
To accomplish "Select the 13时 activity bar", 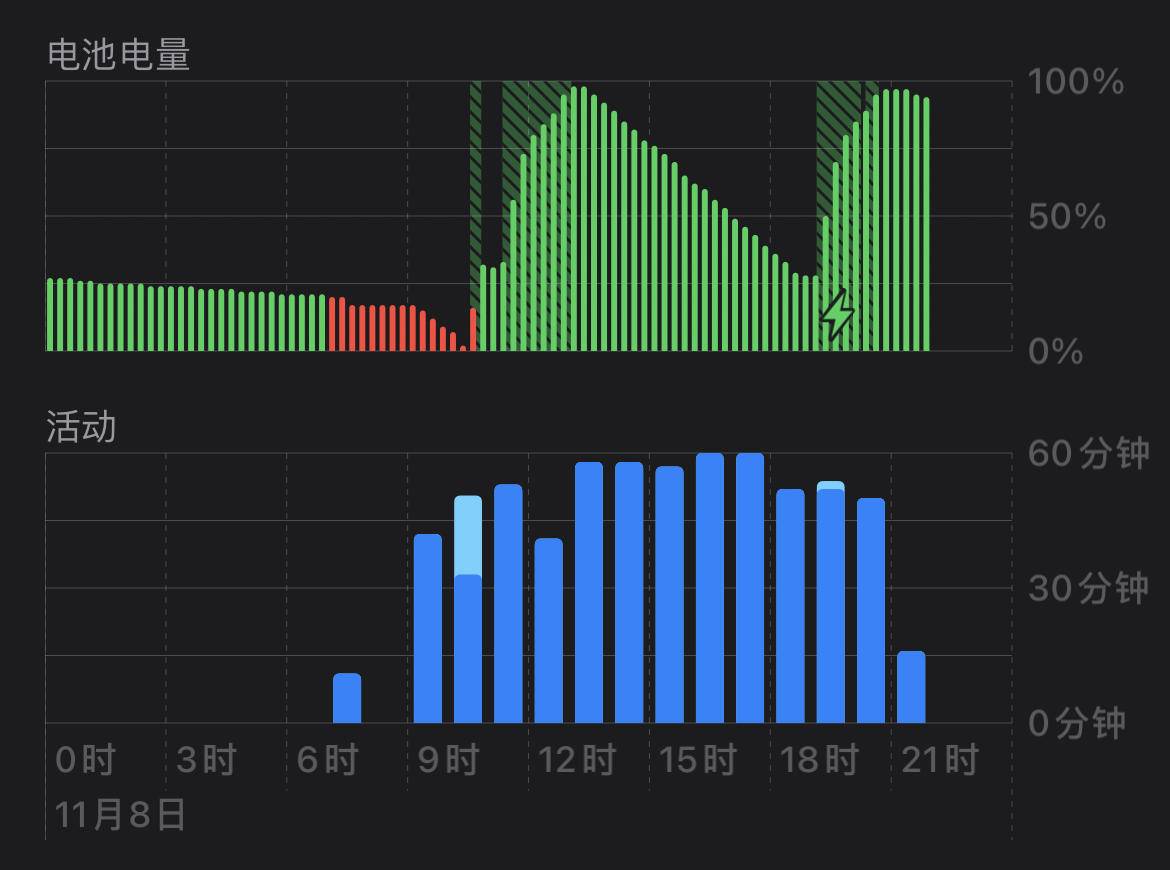I will [589, 592].
